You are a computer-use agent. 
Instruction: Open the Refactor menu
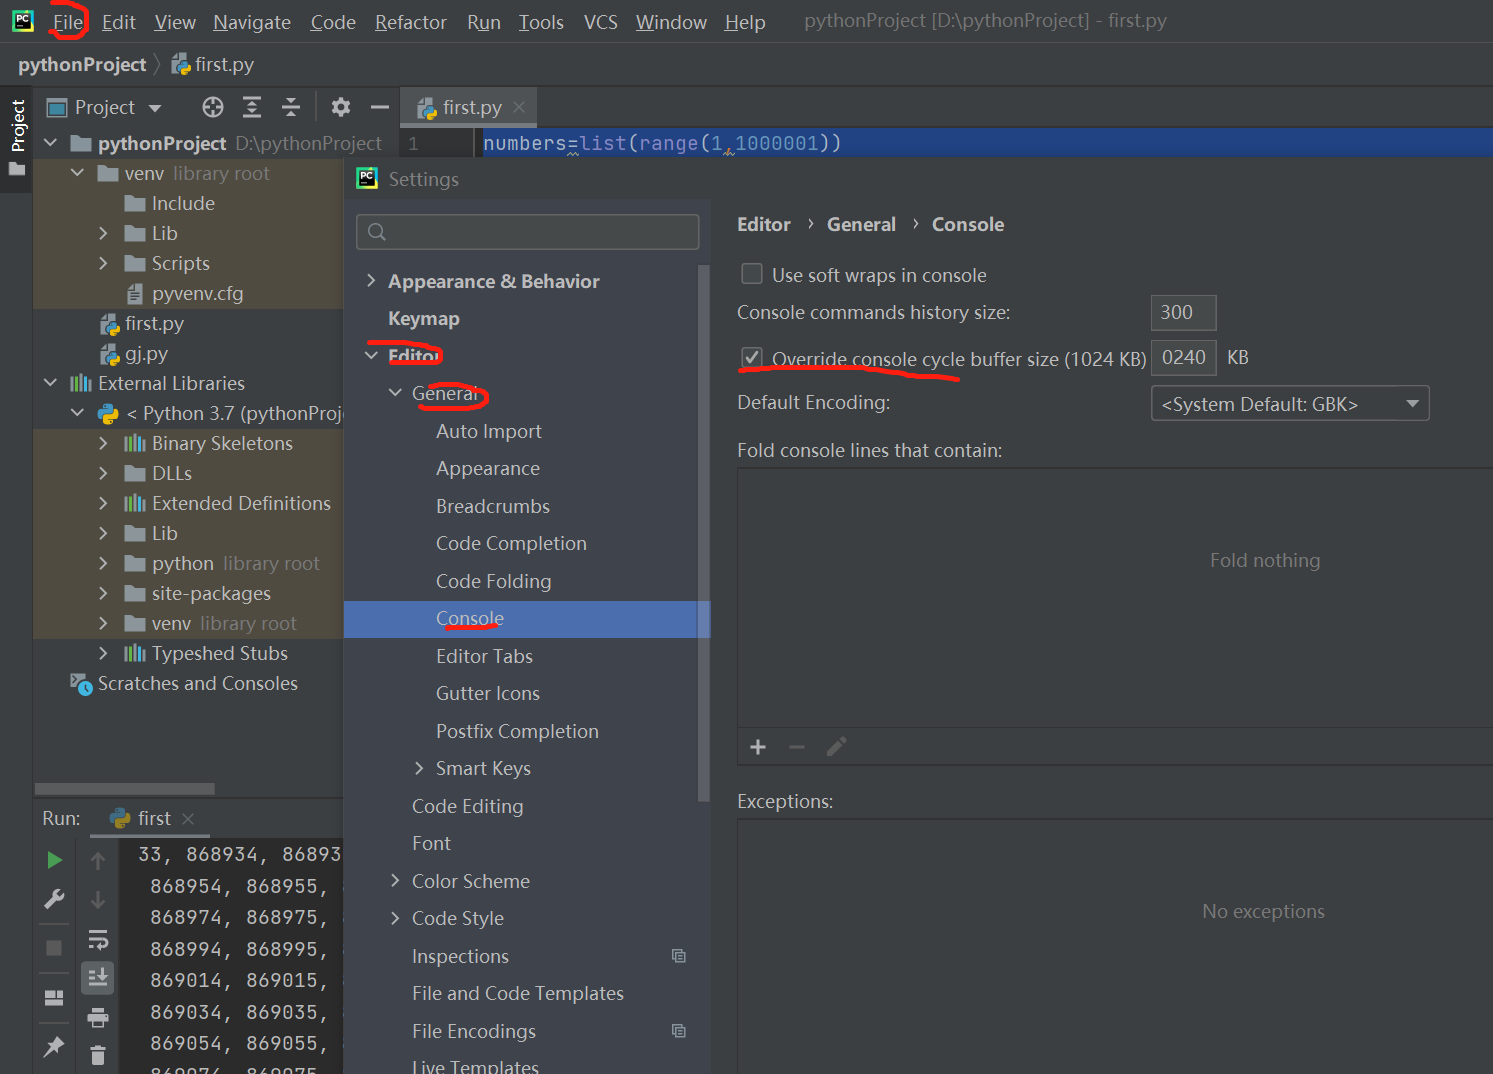point(410,22)
